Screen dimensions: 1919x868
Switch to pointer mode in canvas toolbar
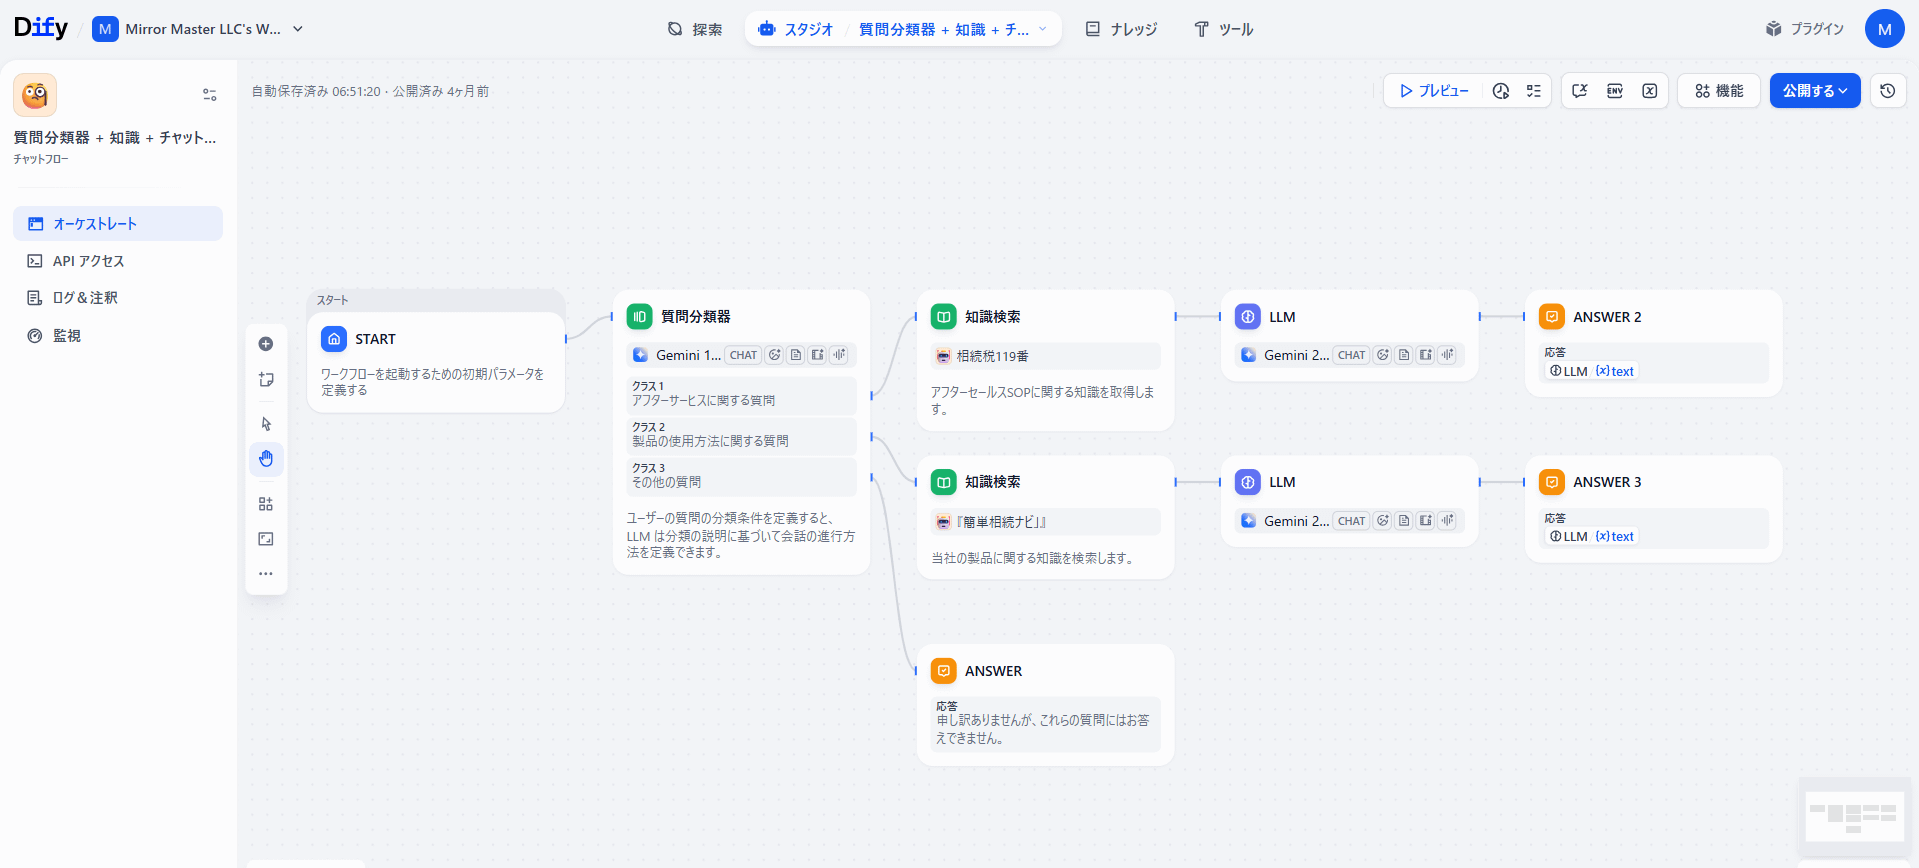pyautogui.click(x=266, y=424)
